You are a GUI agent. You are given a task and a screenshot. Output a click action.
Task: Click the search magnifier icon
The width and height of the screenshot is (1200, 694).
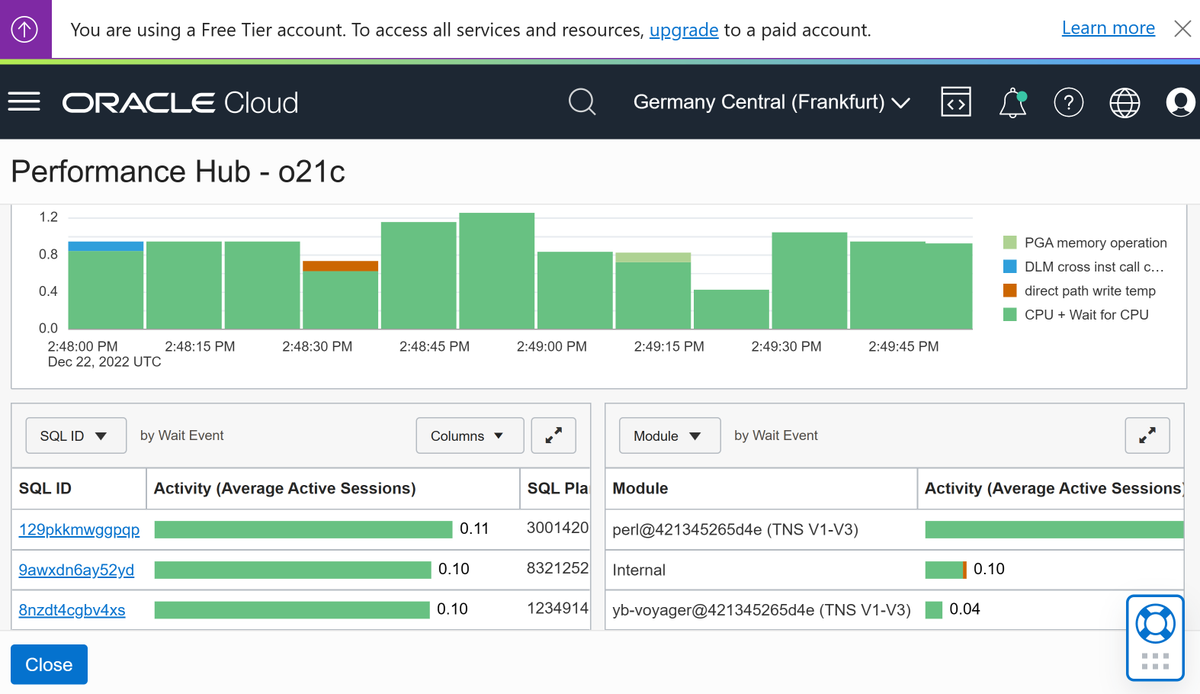[x=582, y=102]
